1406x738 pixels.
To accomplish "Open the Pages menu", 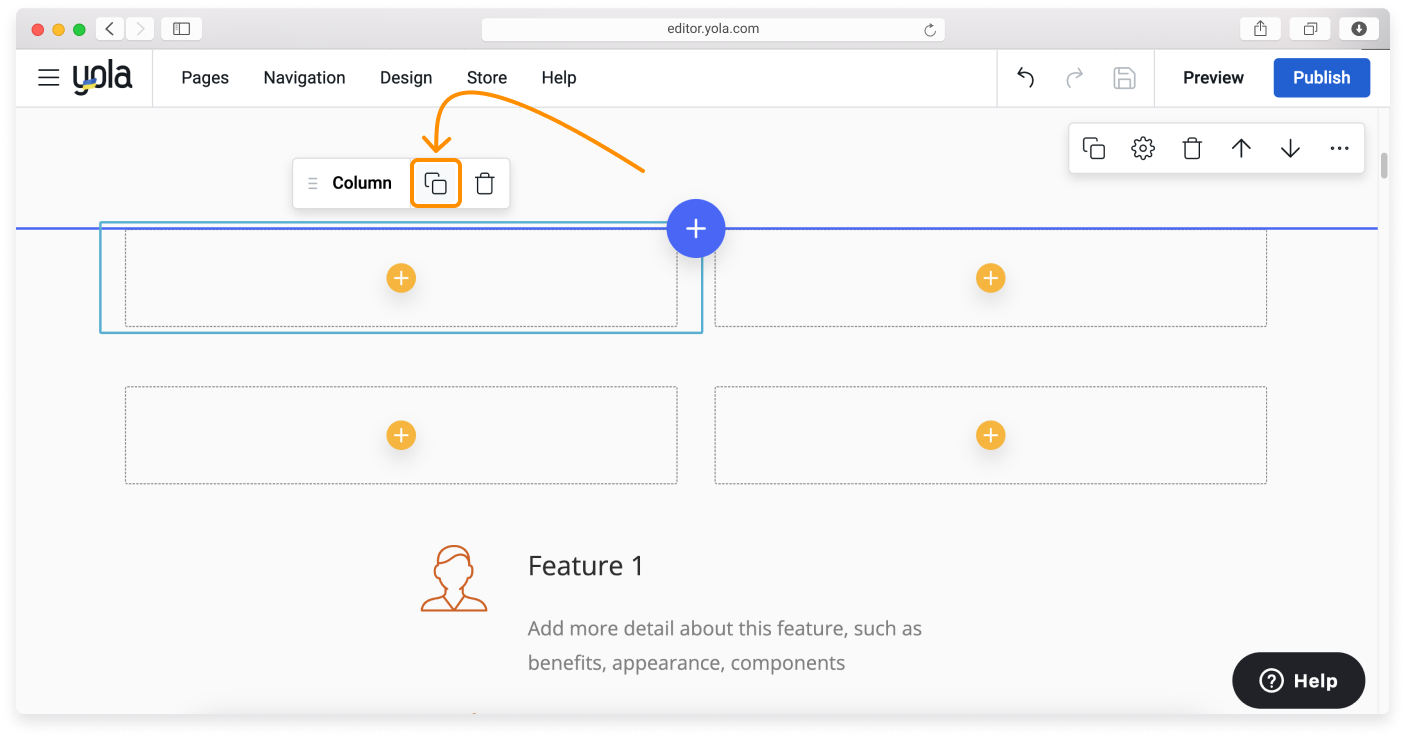I will (205, 78).
